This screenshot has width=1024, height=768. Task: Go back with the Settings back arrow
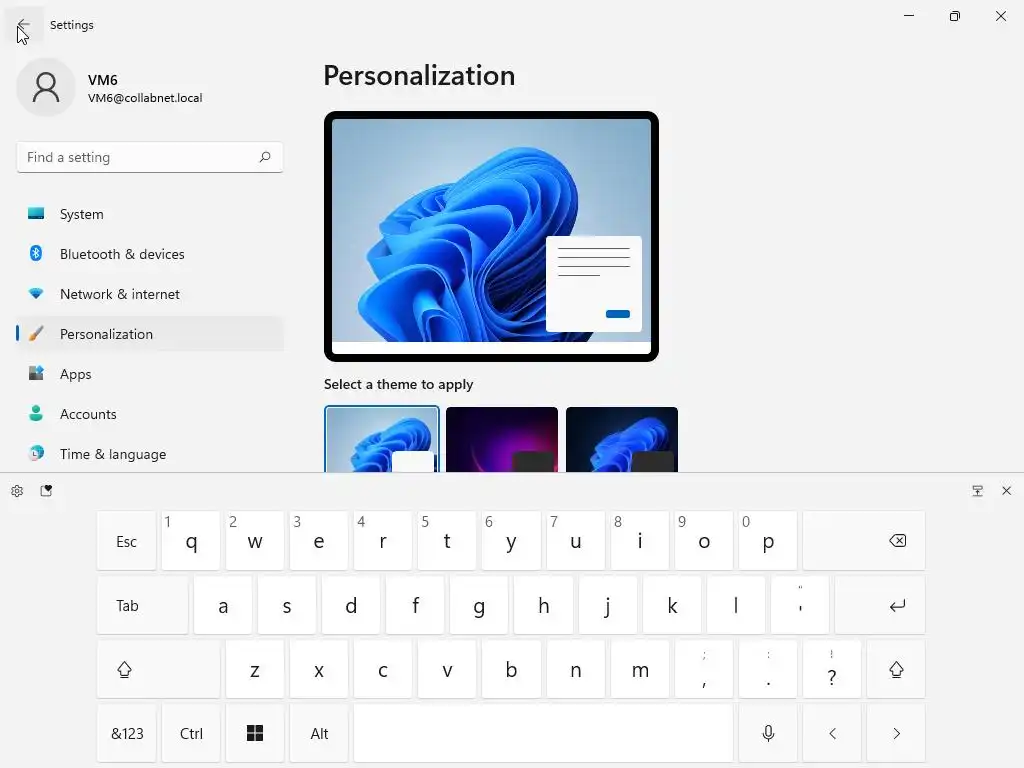[x=23, y=25]
